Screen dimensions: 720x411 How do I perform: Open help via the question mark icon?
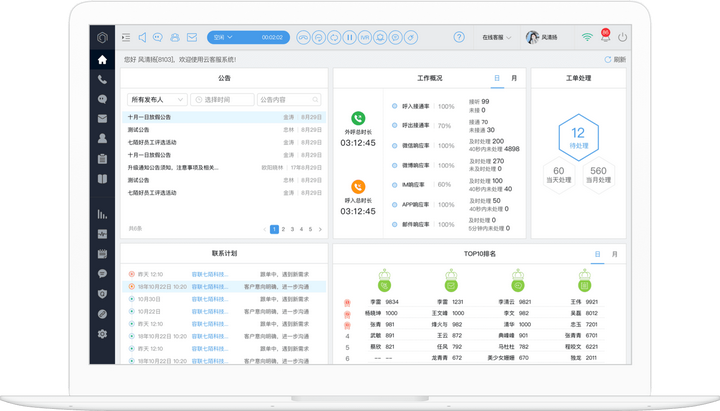[x=459, y=37]
